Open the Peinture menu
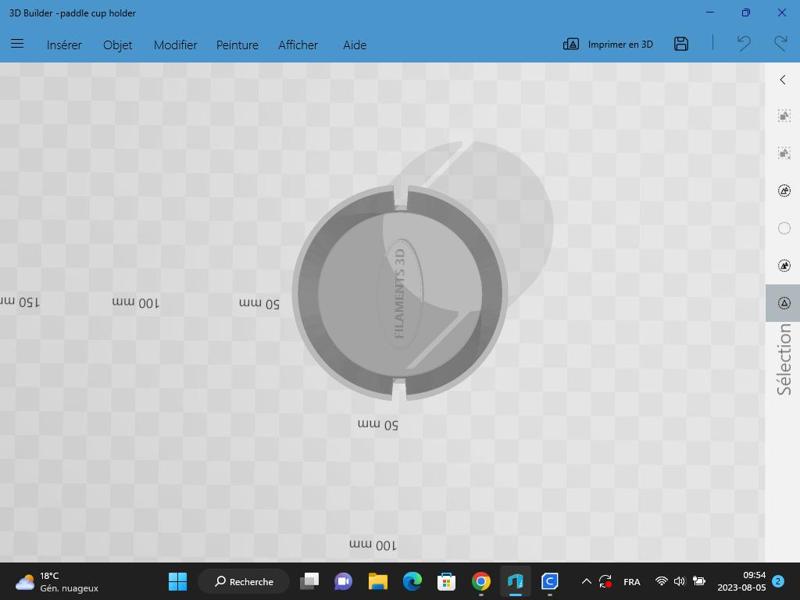 pos(237,45)
